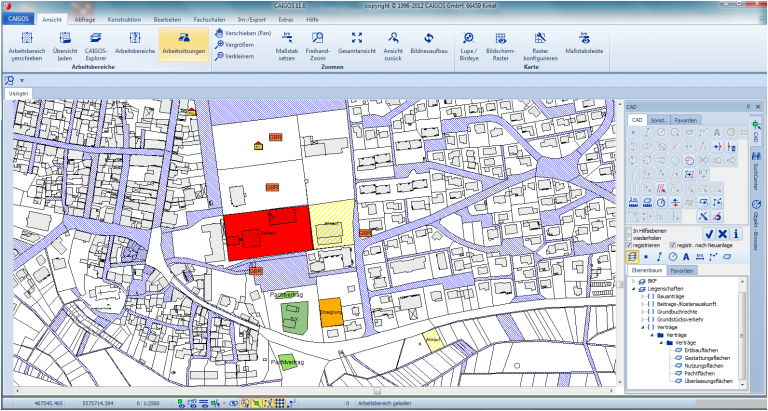Click the Arbeitssitzungen button

click(183, 42)
